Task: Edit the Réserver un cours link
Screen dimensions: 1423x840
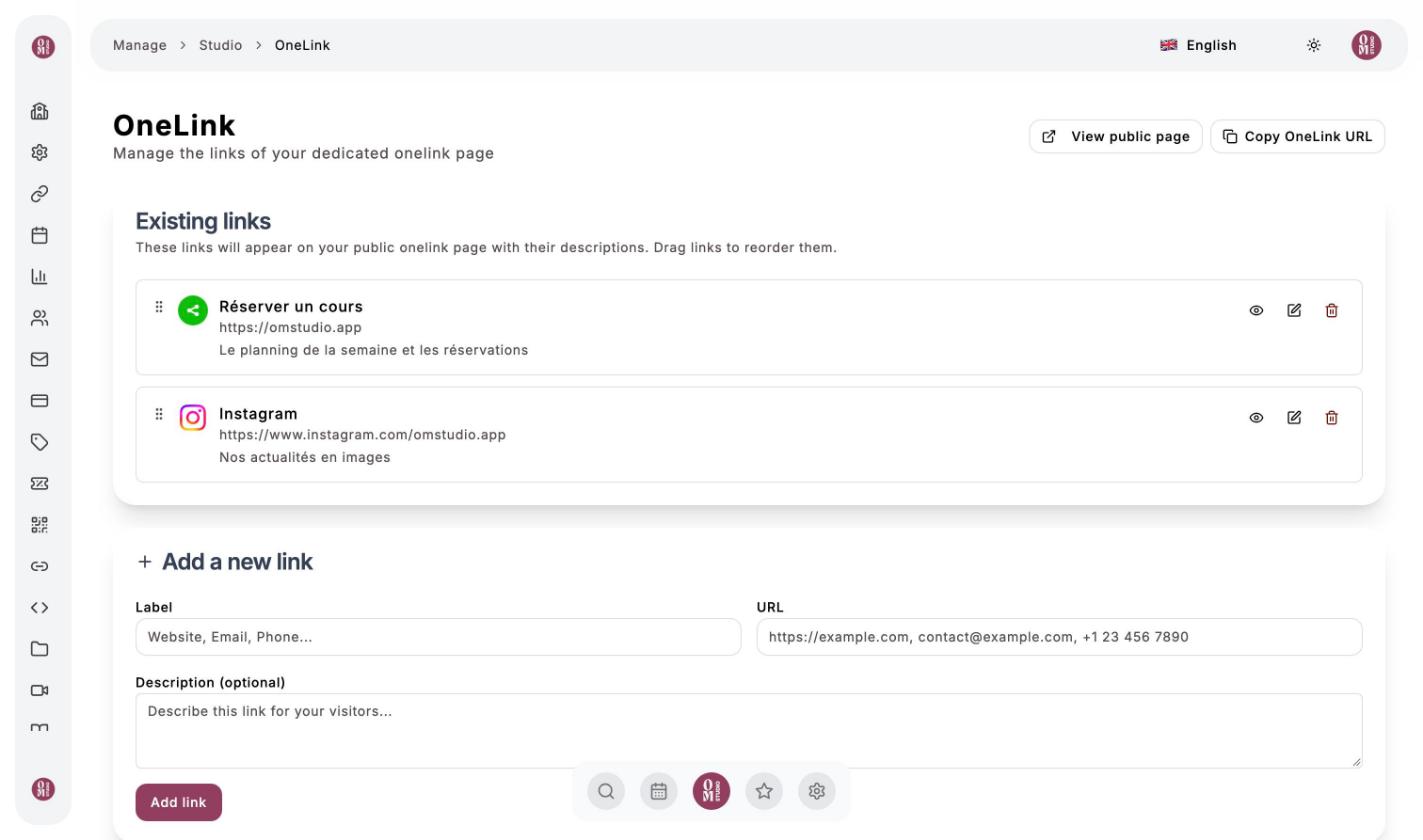Action: click(1294, 310)
